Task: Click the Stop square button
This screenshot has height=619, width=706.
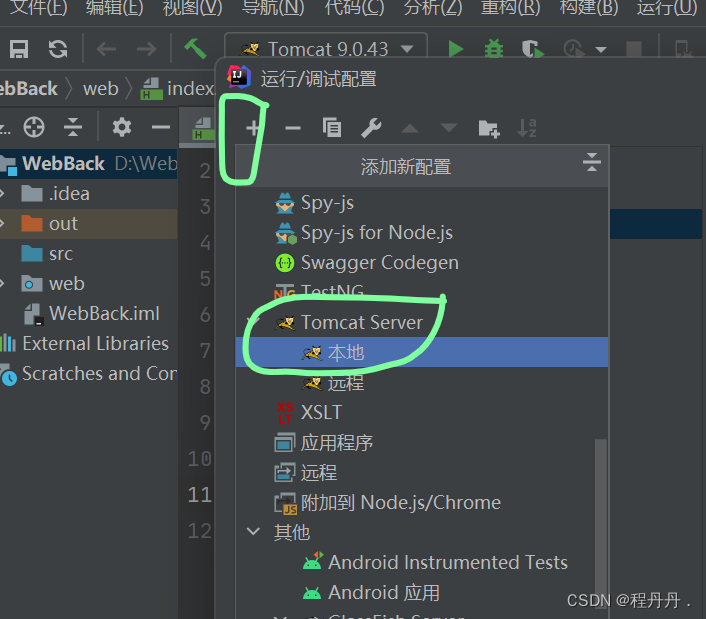Action: [634, 49]
